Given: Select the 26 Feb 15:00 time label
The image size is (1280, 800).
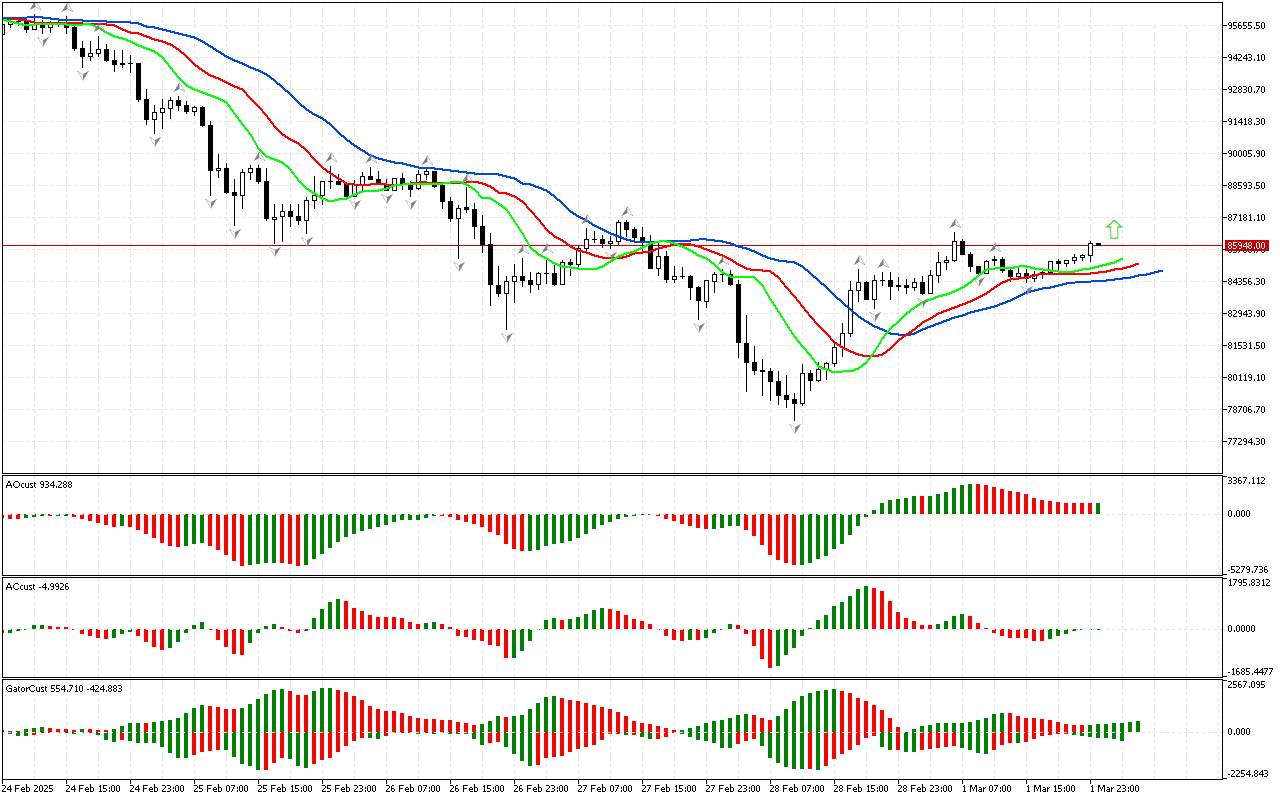Looking at the screenshot, I should pyautogui.click(x=475, y=789).
